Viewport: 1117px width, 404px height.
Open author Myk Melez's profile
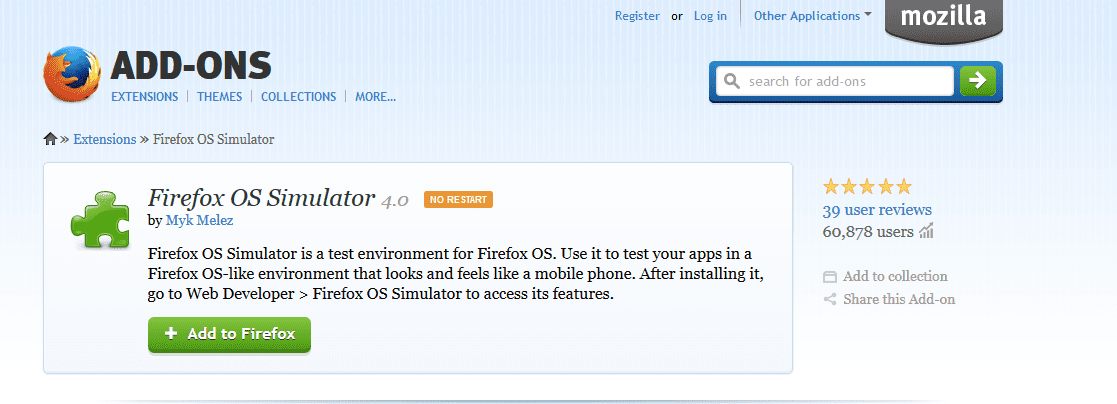coord(199,221)
